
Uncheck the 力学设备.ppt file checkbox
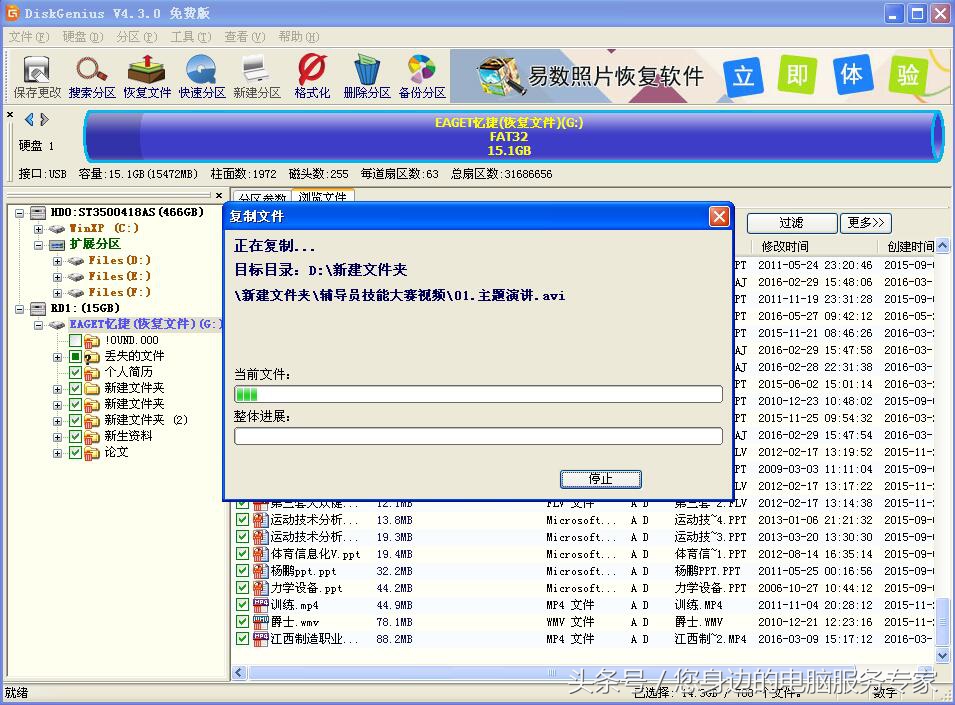242,588
